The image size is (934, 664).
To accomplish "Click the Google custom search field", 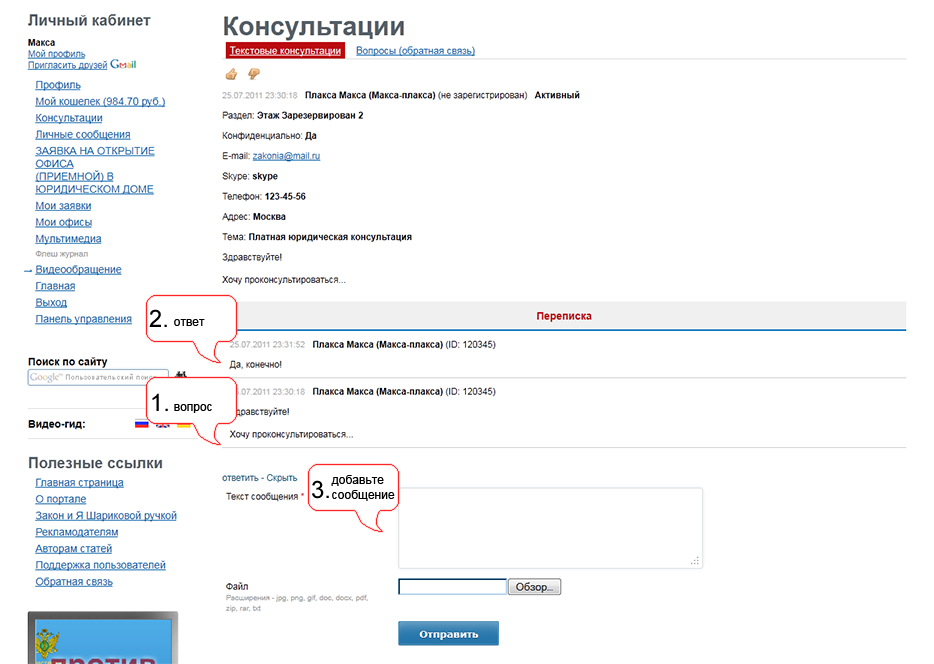I will (97, 376).
